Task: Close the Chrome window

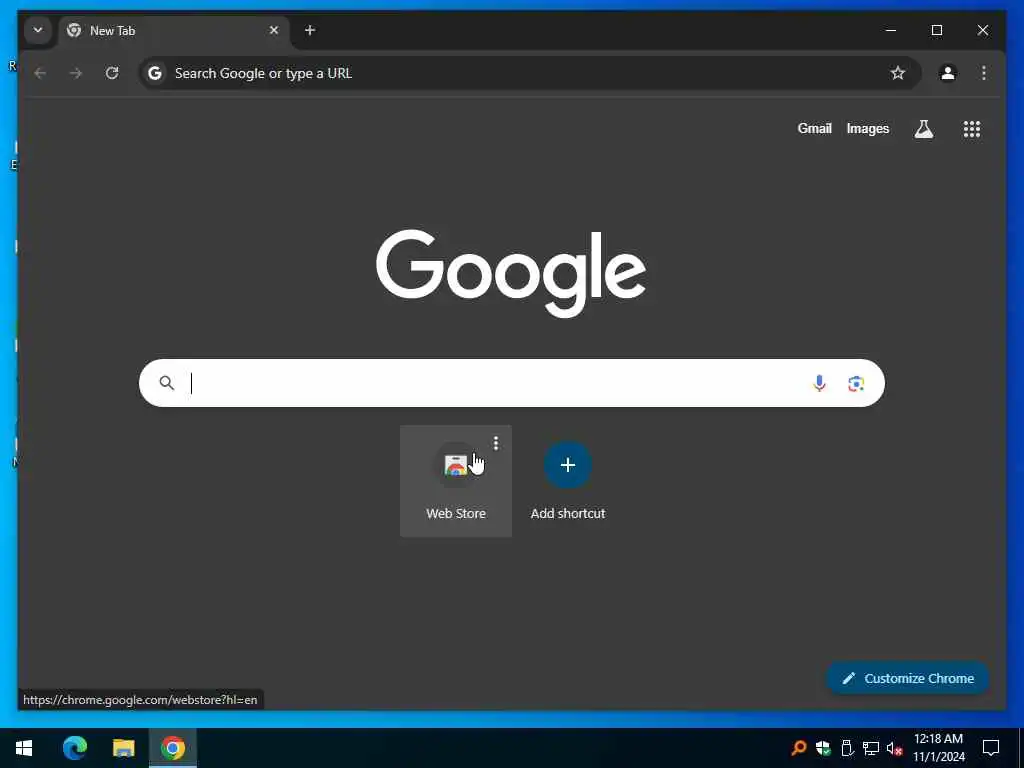Action: pyautogui.click(x=982, y=30)
